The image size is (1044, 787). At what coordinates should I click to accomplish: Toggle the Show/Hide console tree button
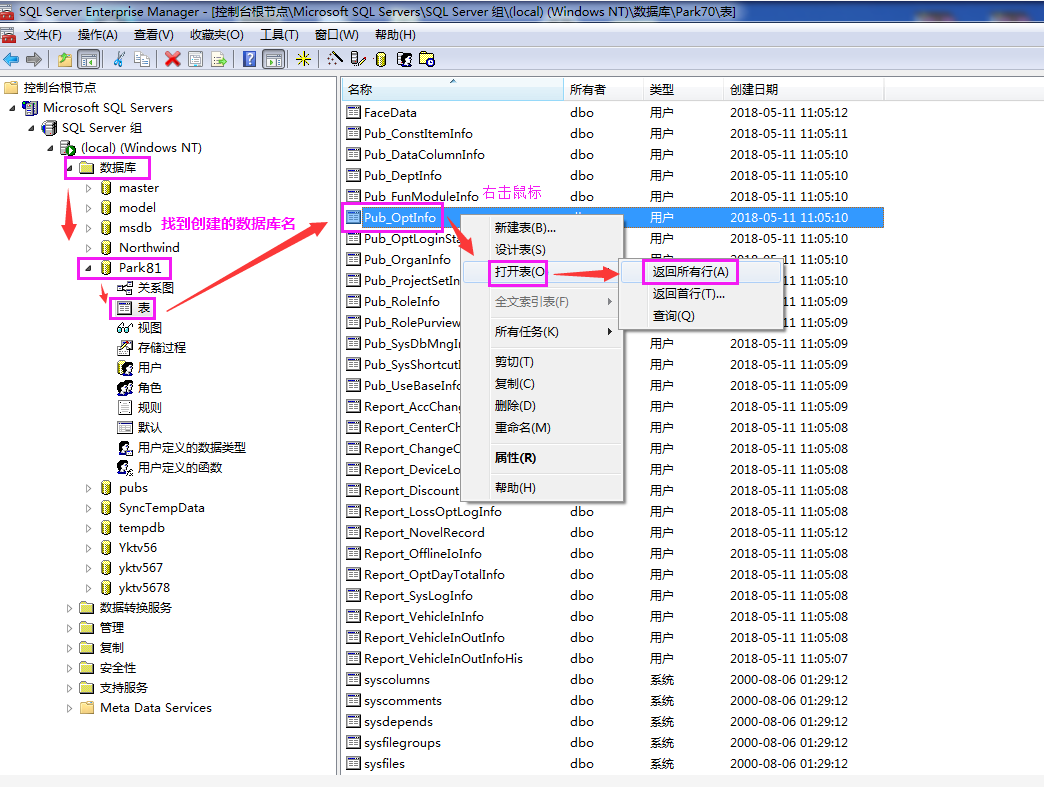pos(89,60)
